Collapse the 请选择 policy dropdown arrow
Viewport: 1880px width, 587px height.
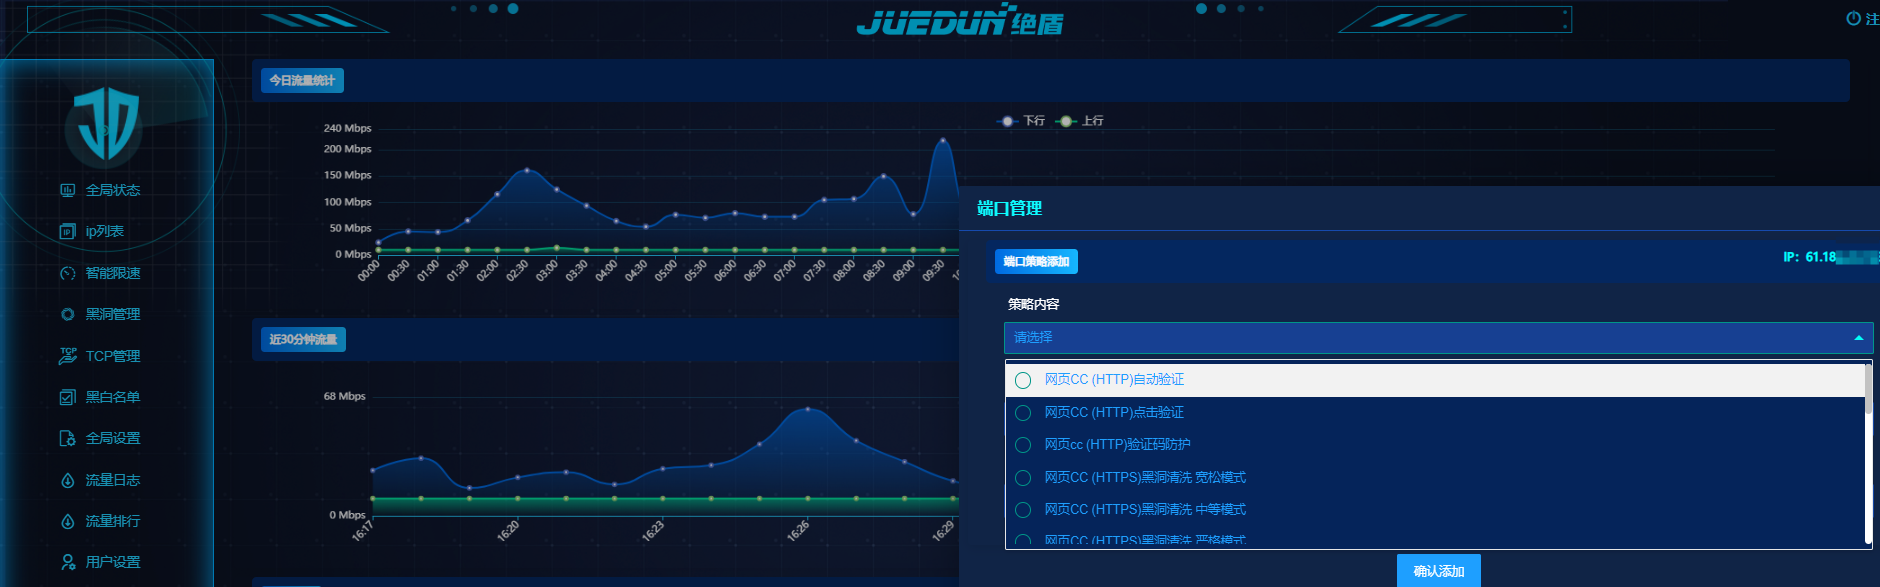[x=1858, y=338]
